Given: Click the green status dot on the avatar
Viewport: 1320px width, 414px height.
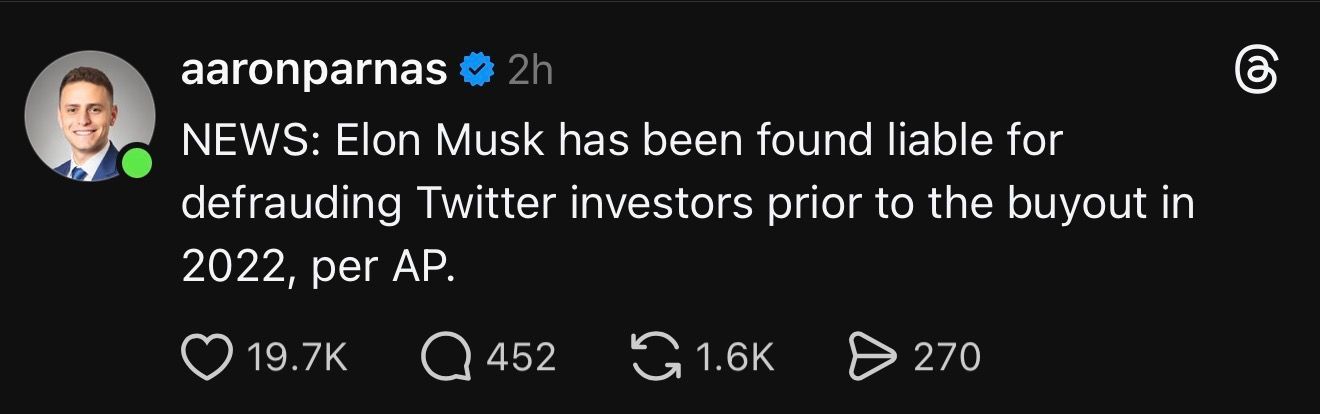Looking at the screenshot, I should click(x=136, y=164).
